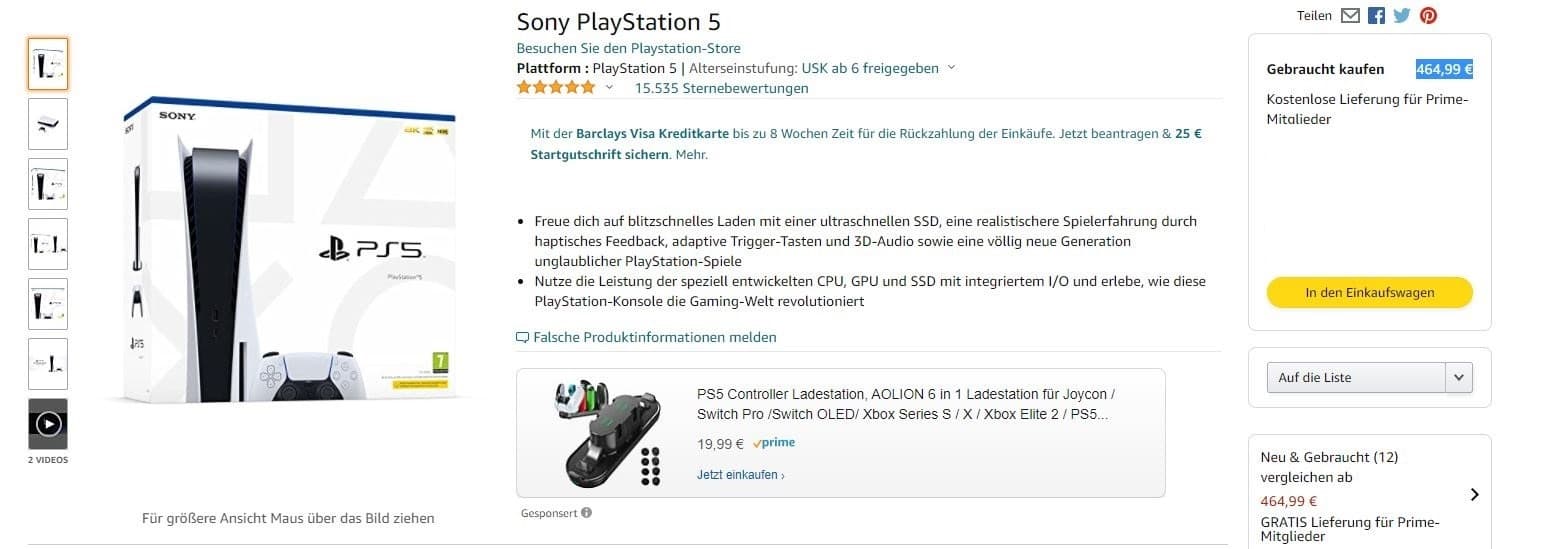Expand the USK age rating dropdown
This screenshot has height=549, width=1545.
[951, 68]
